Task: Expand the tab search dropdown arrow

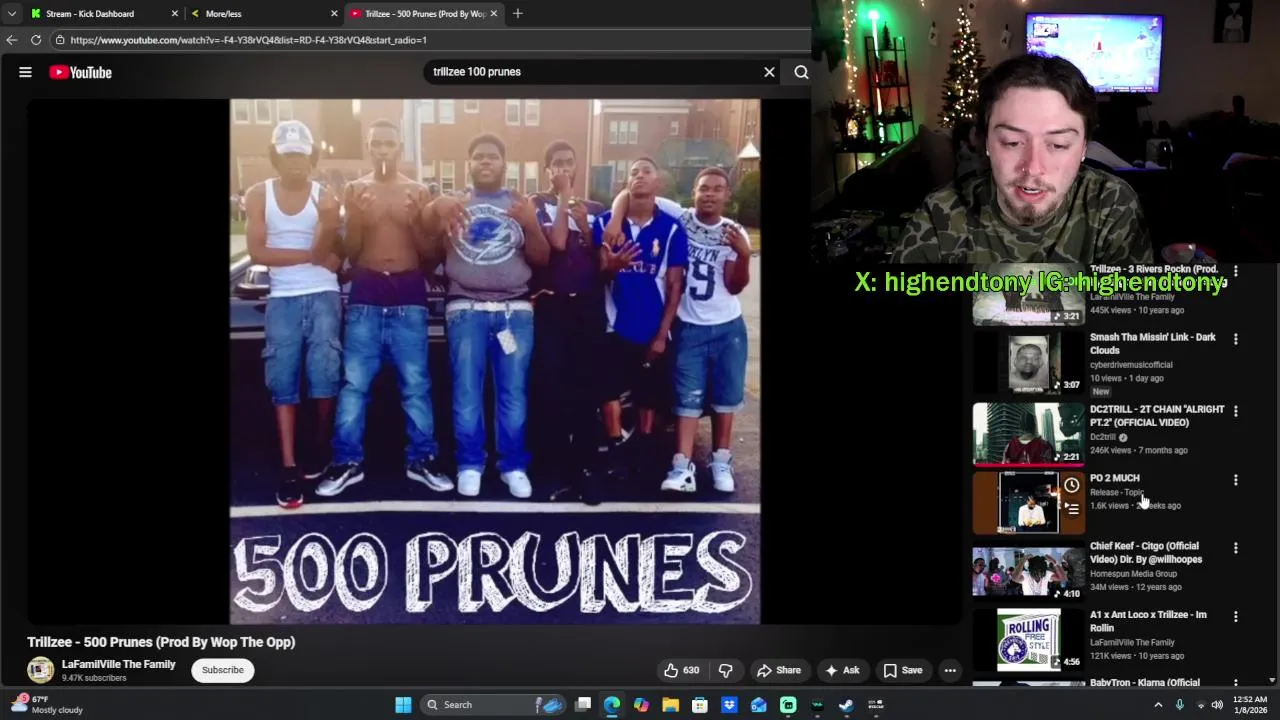Action: [11, 14]
